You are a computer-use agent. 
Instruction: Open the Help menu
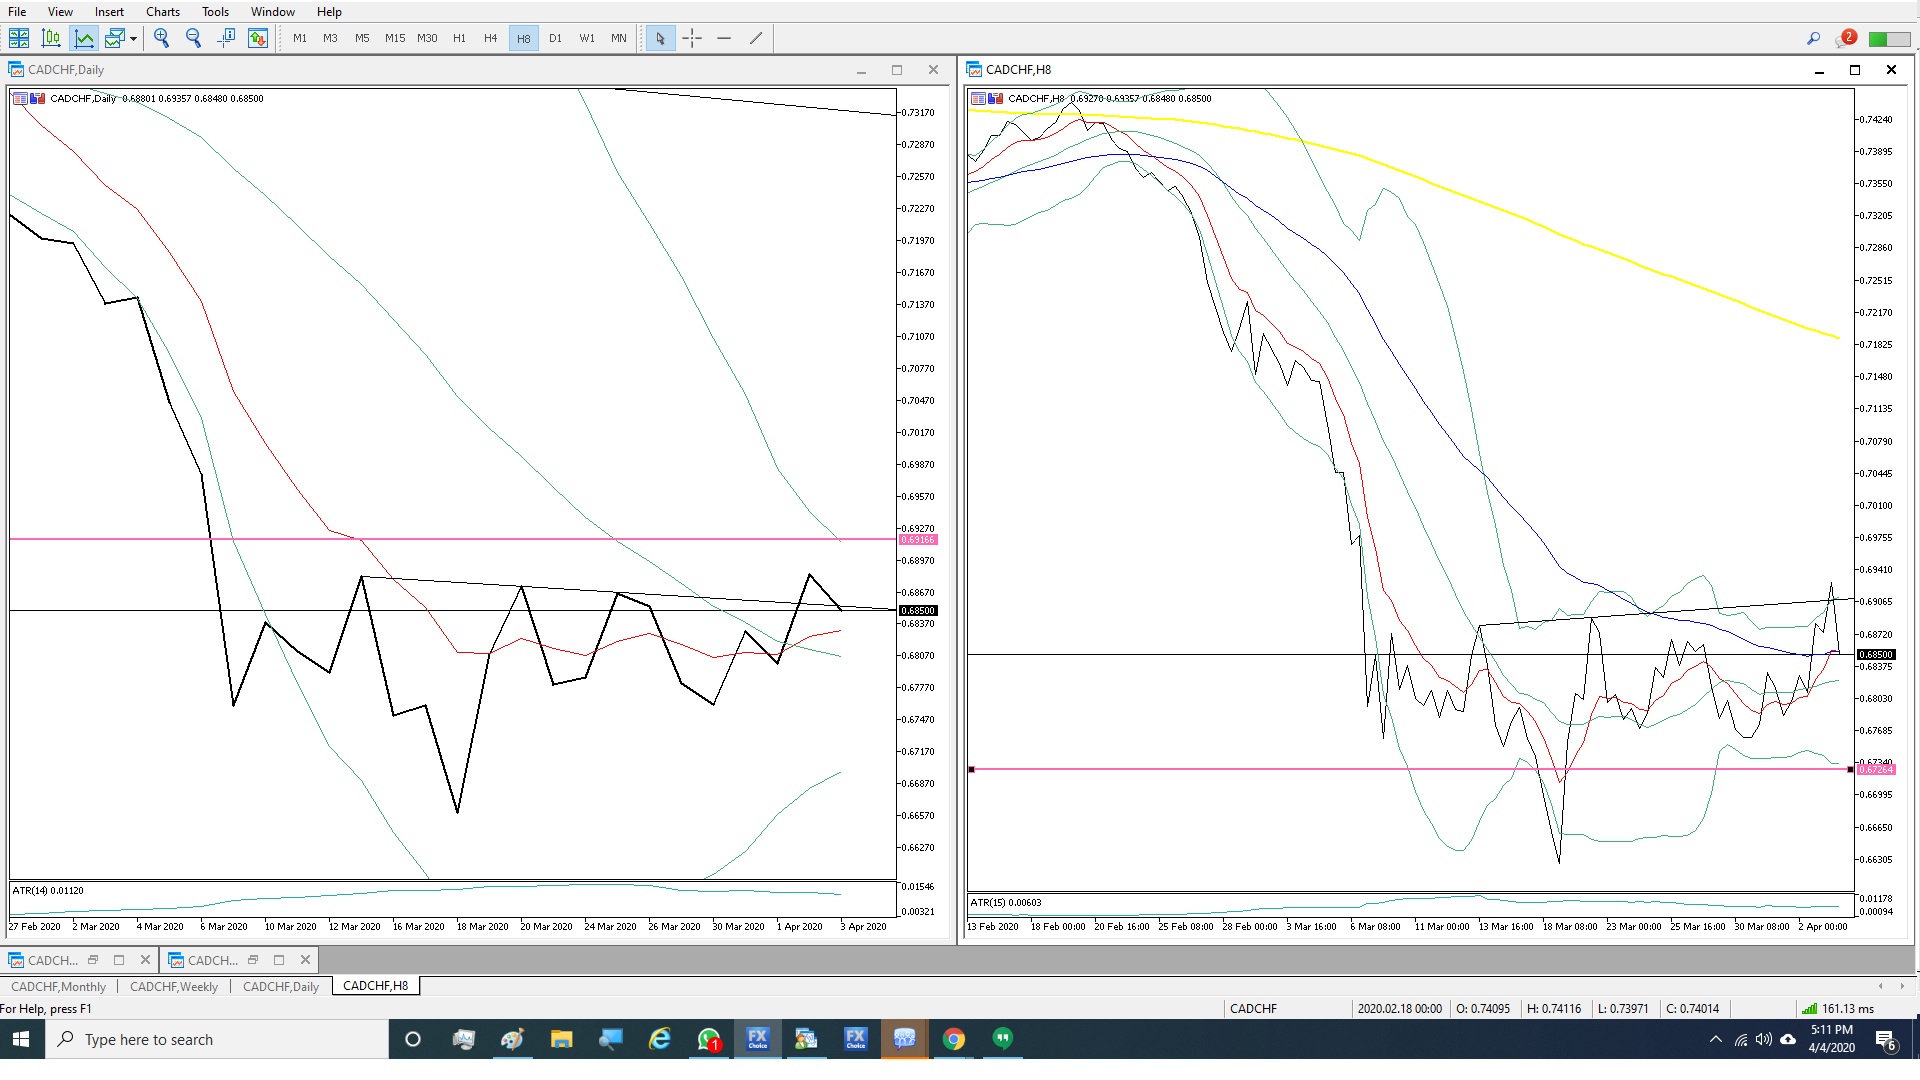point(329,12)
